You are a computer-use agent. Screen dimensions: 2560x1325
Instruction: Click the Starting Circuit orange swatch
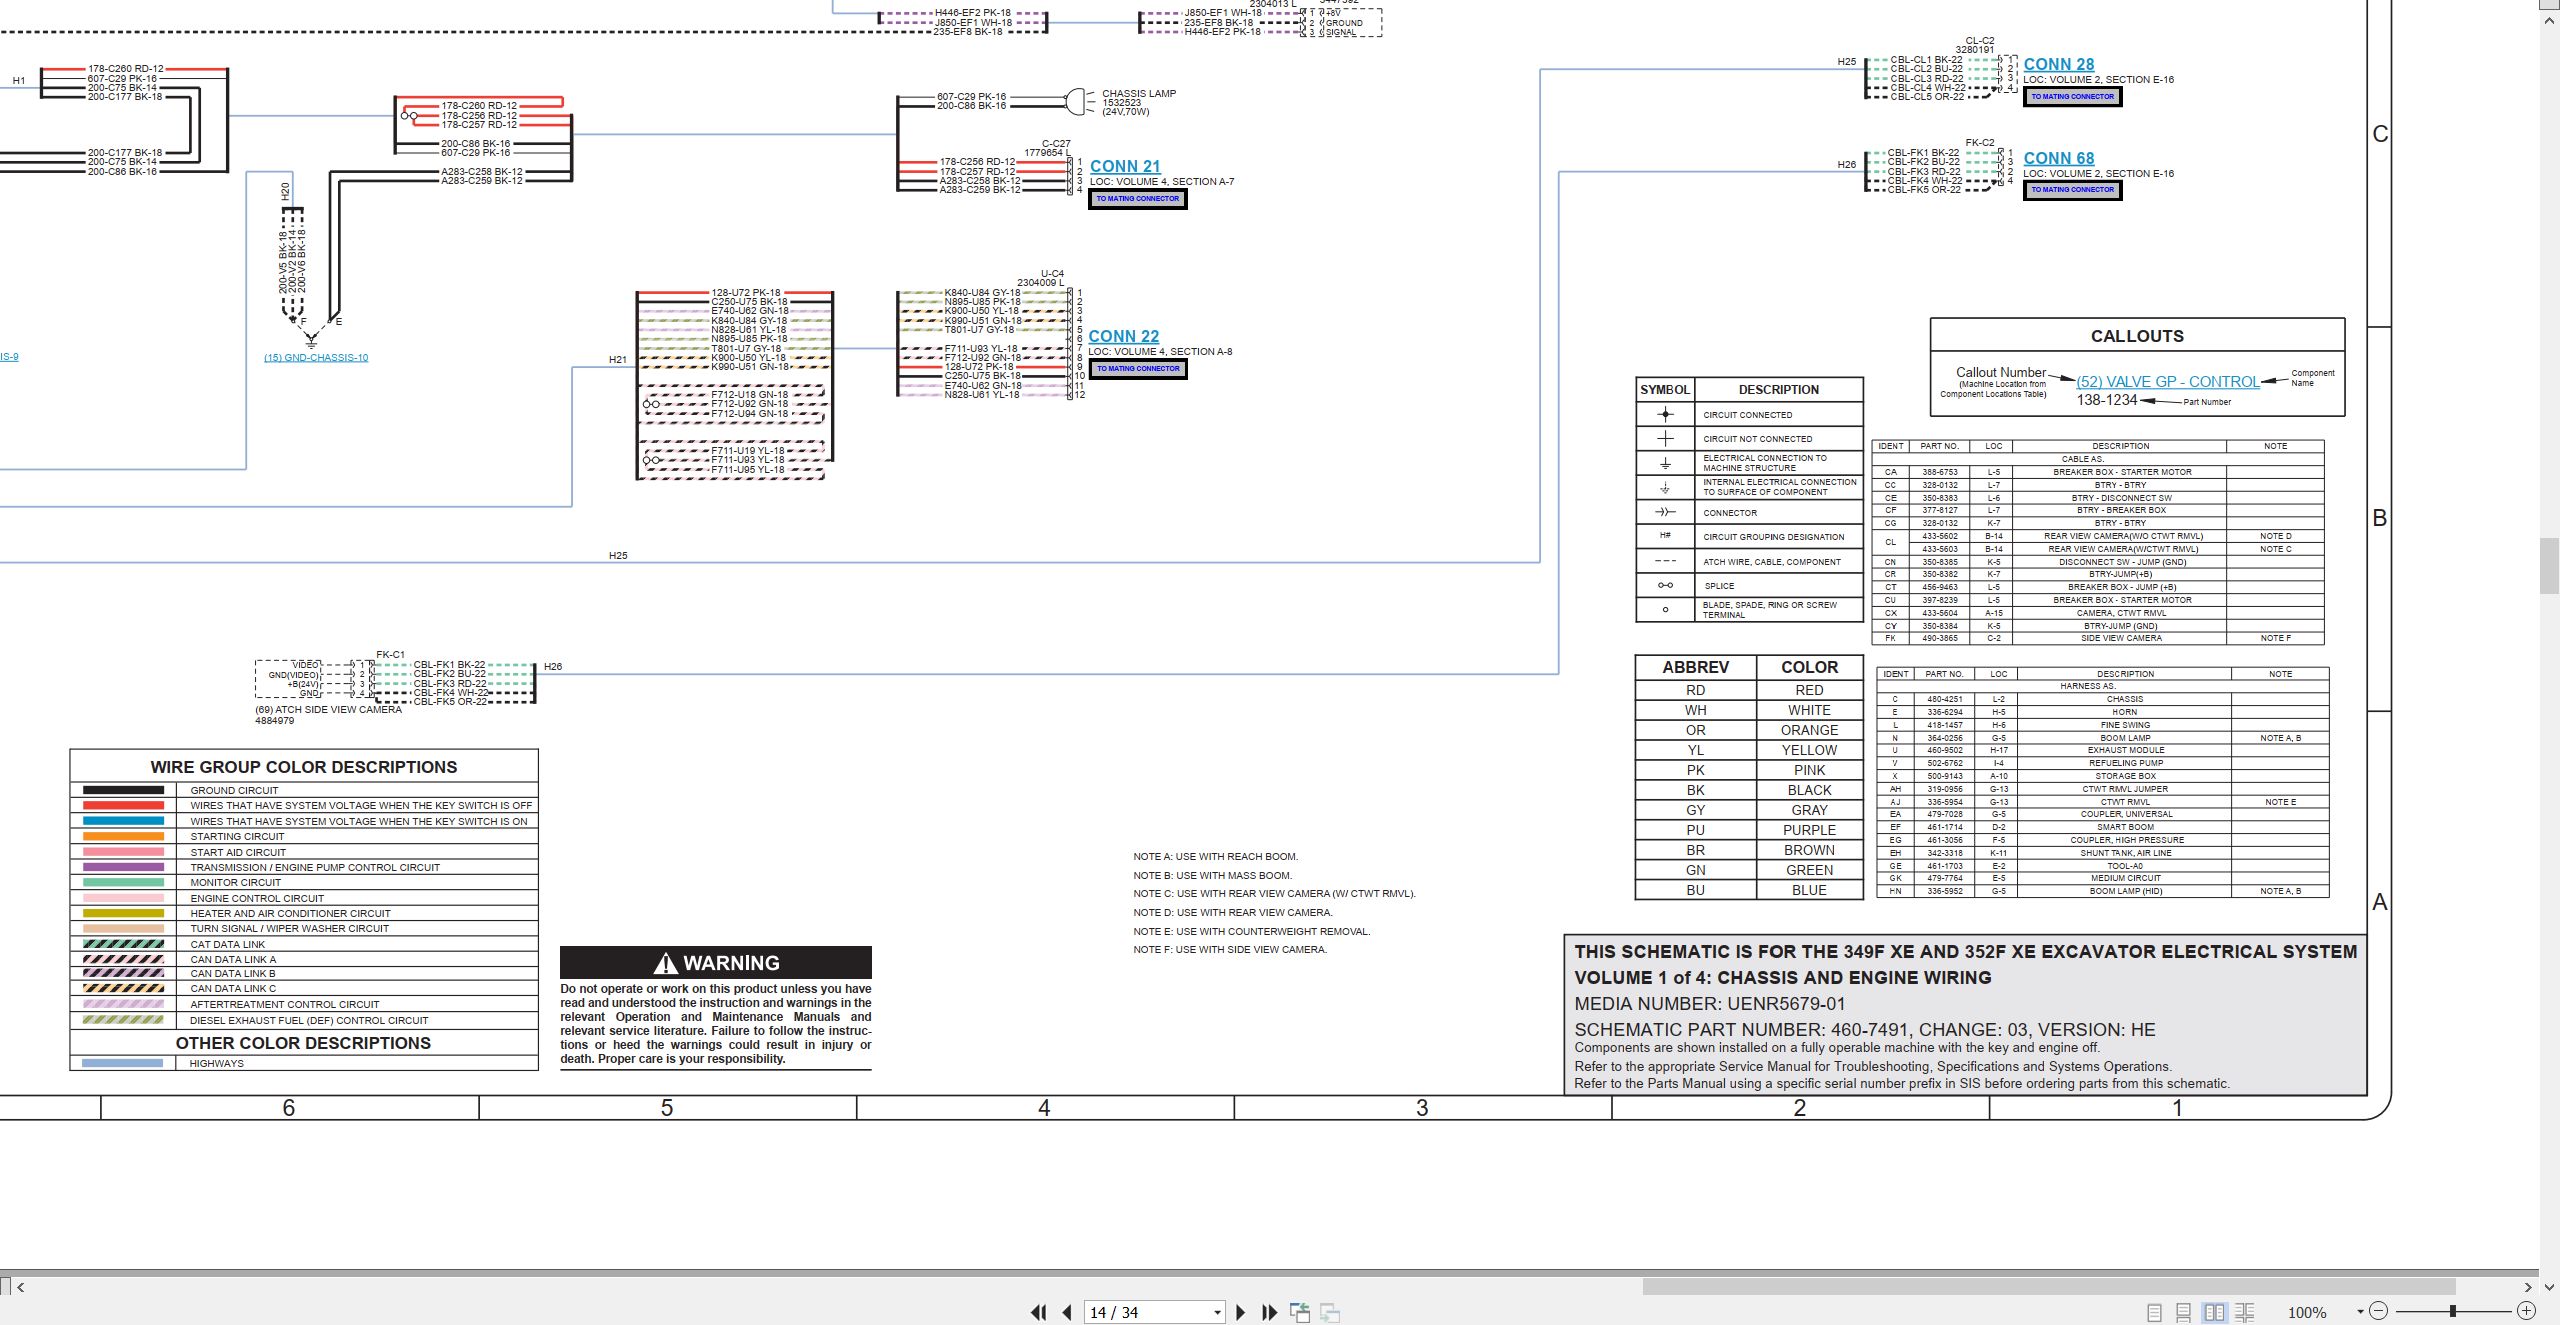(123, 836)
